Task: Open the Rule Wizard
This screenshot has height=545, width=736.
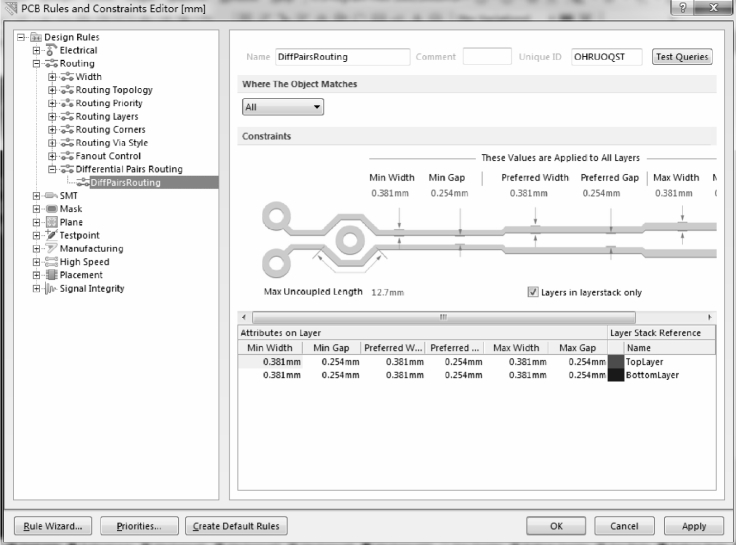Action: click(x=54, y=526)
